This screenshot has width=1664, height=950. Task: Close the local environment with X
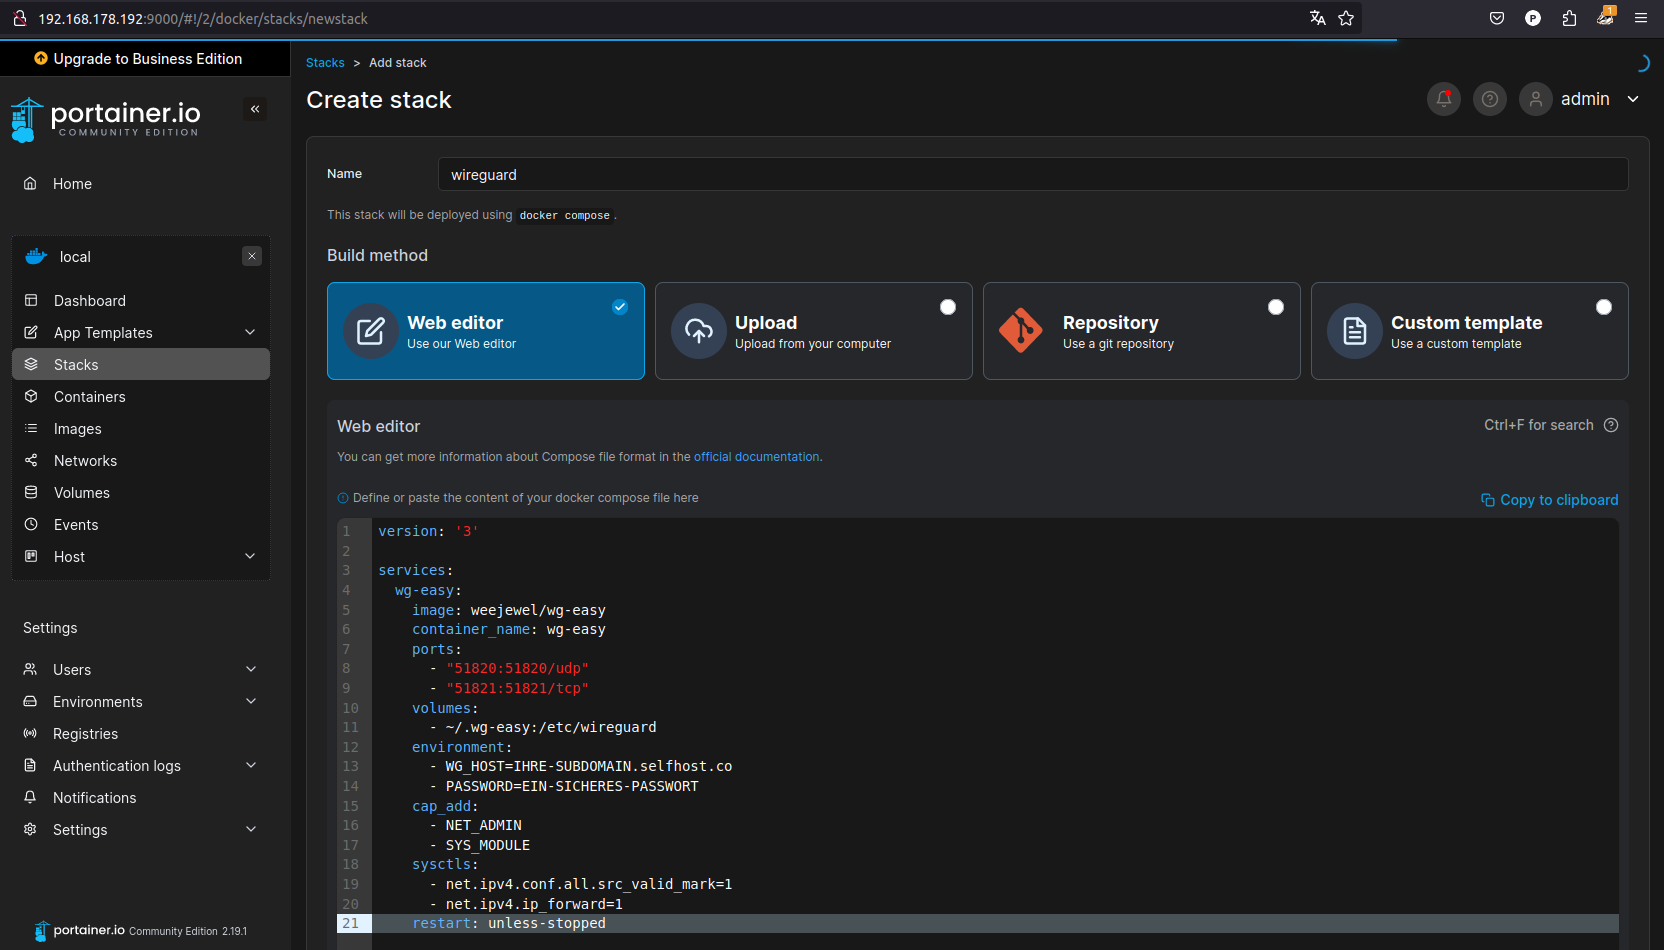pos(252,256)
